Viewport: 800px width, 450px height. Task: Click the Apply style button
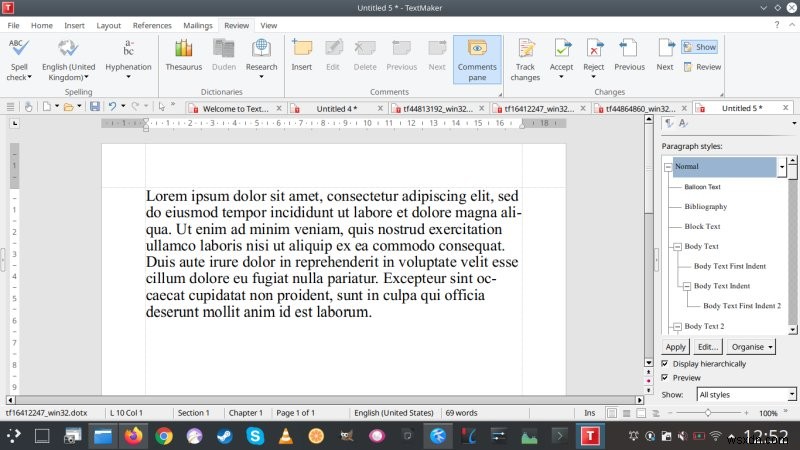(x=676, y=347)
